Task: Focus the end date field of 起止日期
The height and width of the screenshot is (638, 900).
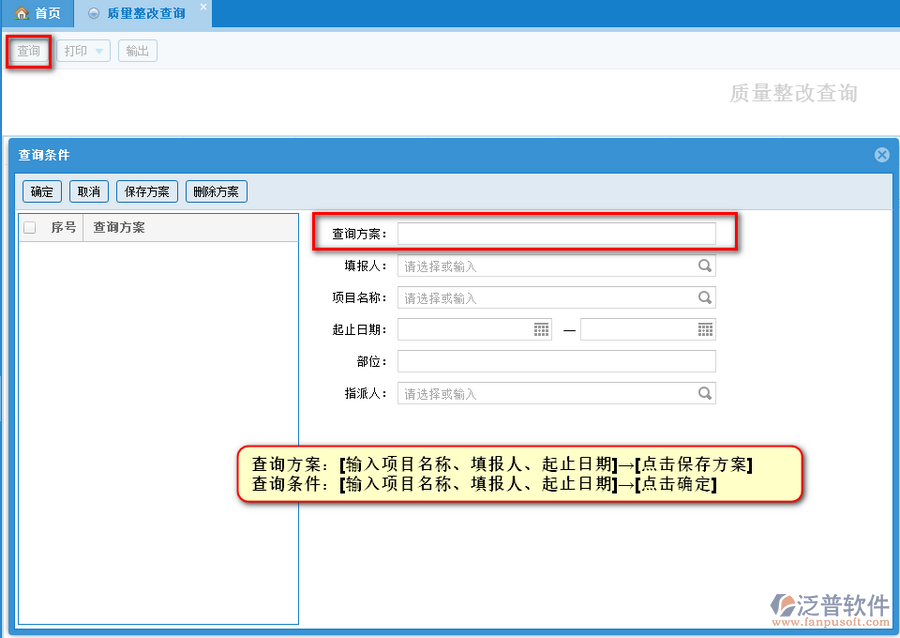Action: (x=648, y=329)
